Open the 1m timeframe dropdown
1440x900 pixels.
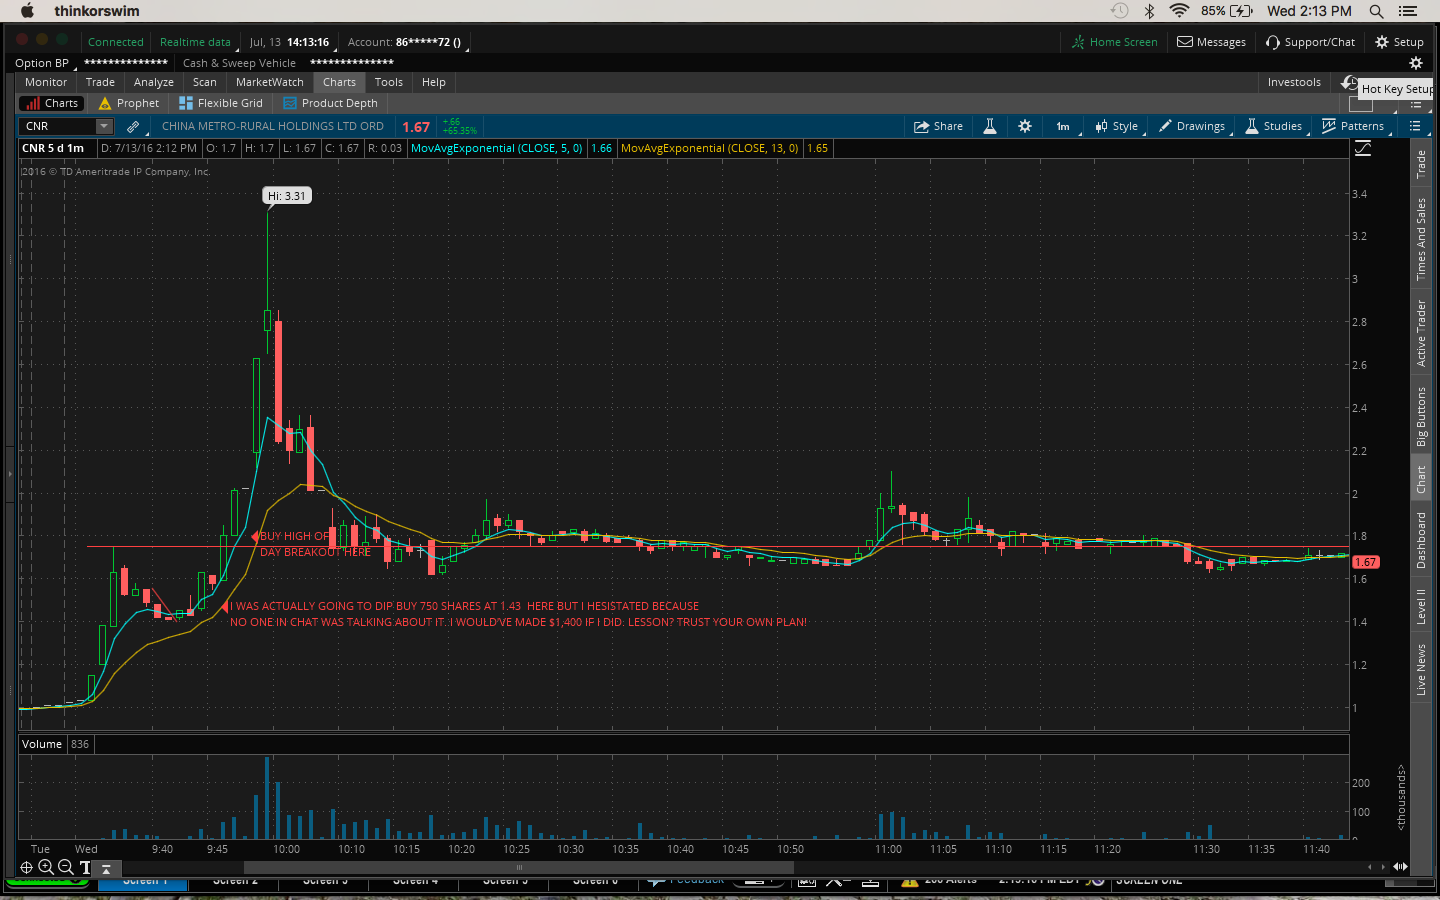pos(1063,126)
